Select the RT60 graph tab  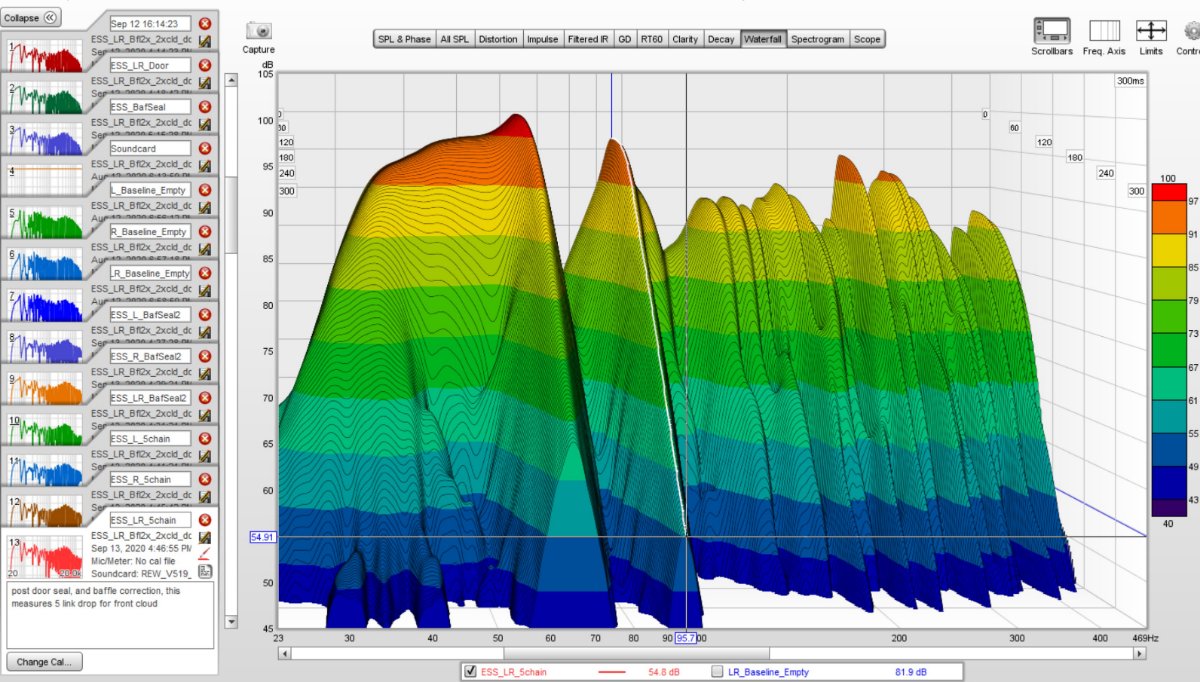(651, 39)
